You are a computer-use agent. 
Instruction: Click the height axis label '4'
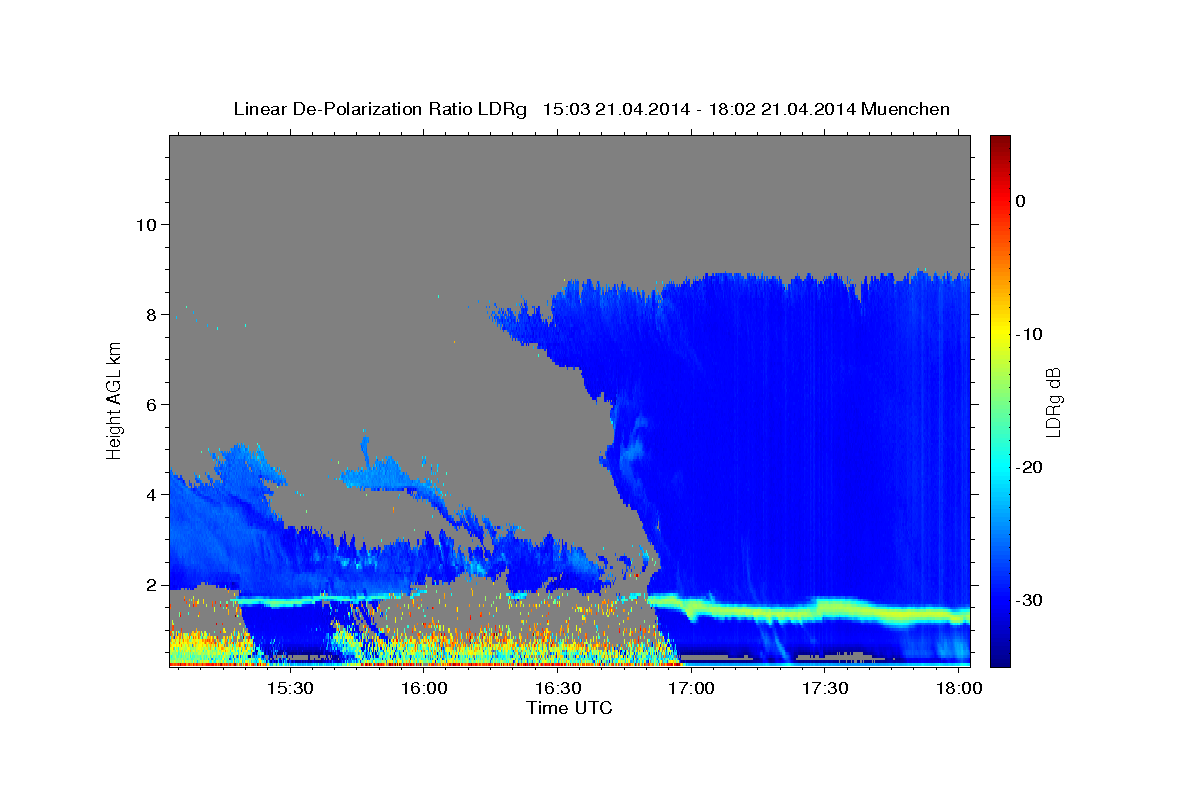(149, 494)
